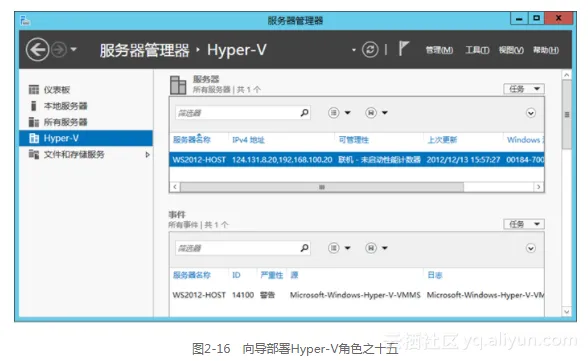Sort events by 日志 column
The image size is (588, 361).
[x=435, y=275]
